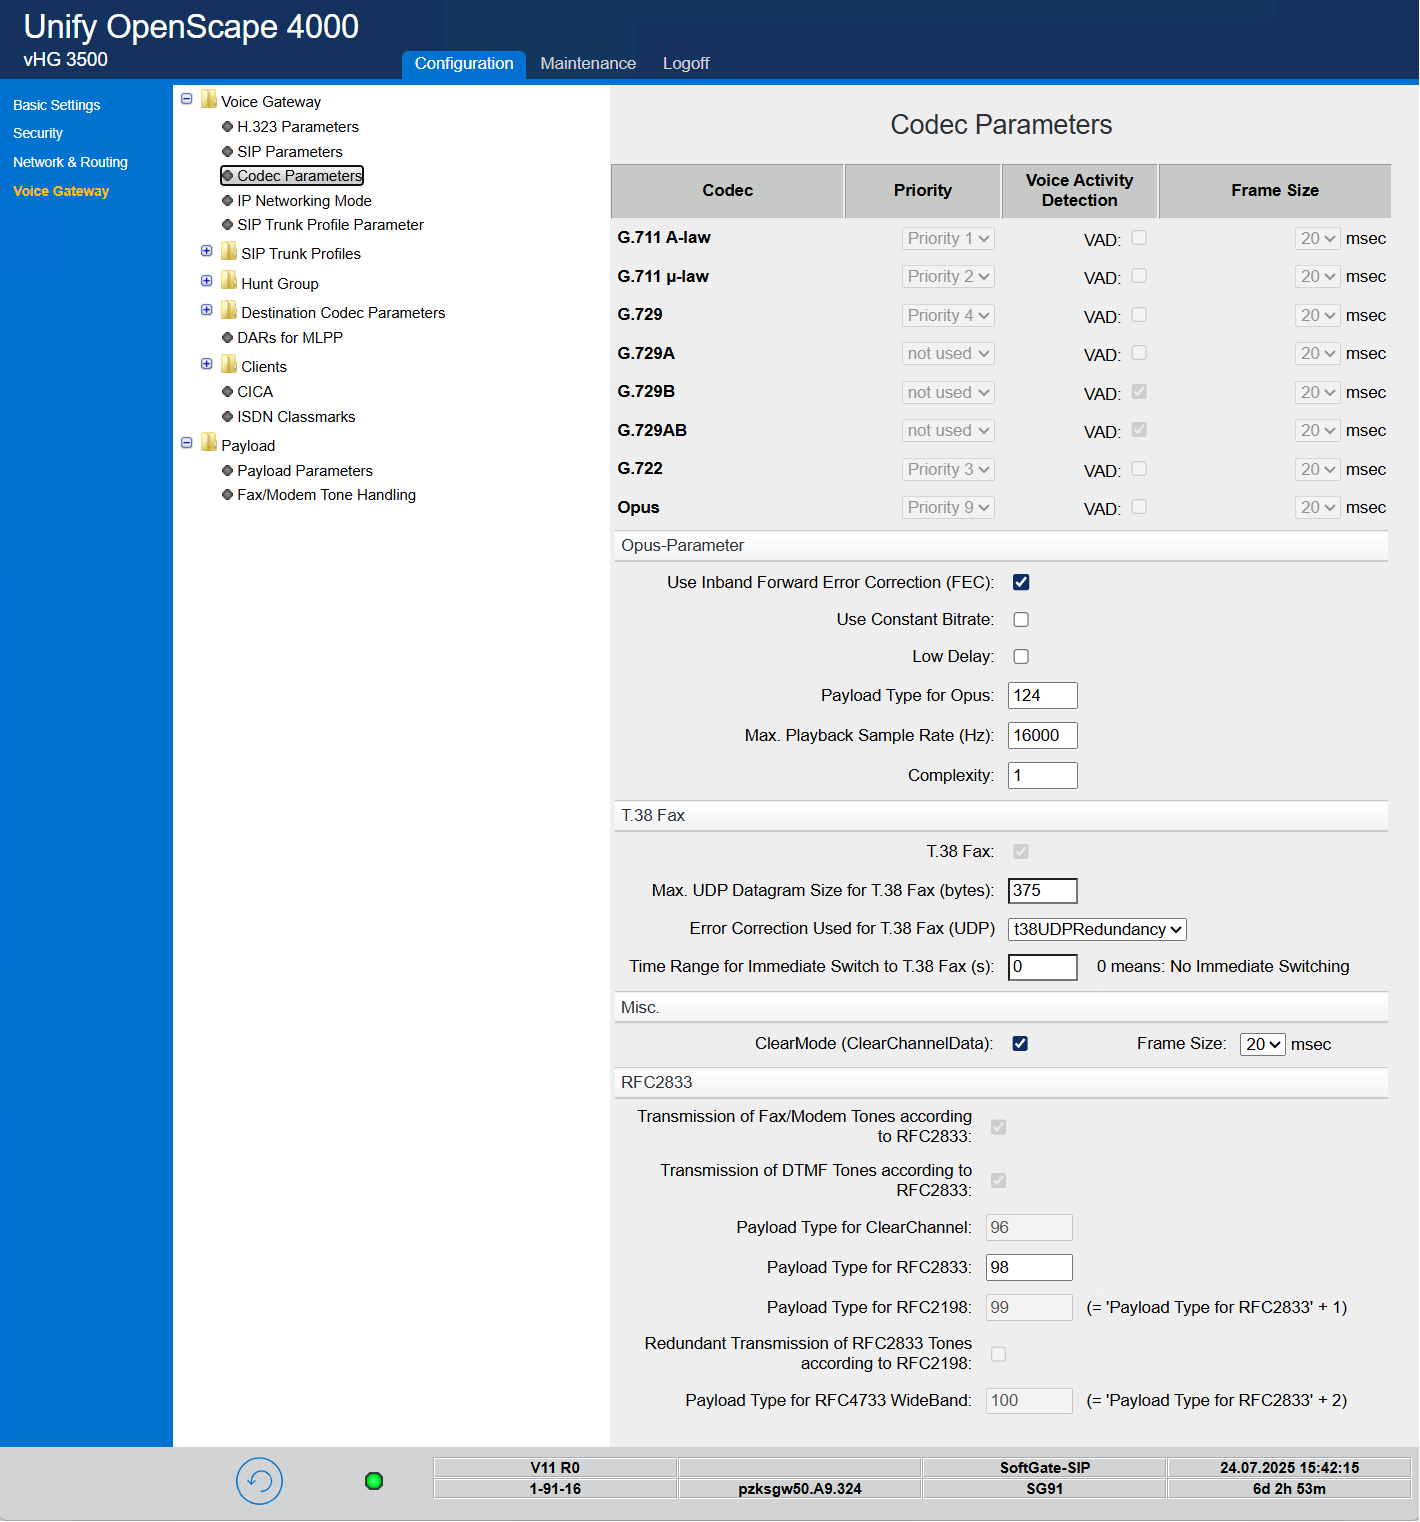Click the green status indicator at the bottom
1420x1522 pixels.
(373, 1481)
